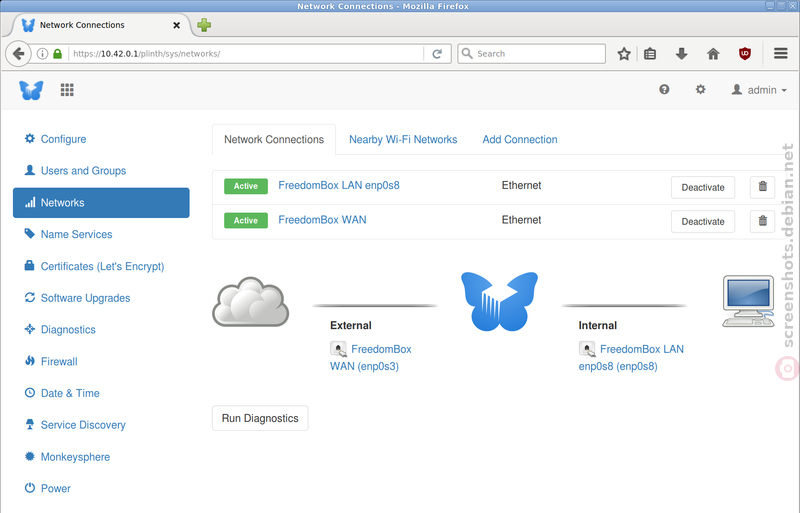Select the Network Connections tab
This screenshot has height=513, width=800.
274,139
